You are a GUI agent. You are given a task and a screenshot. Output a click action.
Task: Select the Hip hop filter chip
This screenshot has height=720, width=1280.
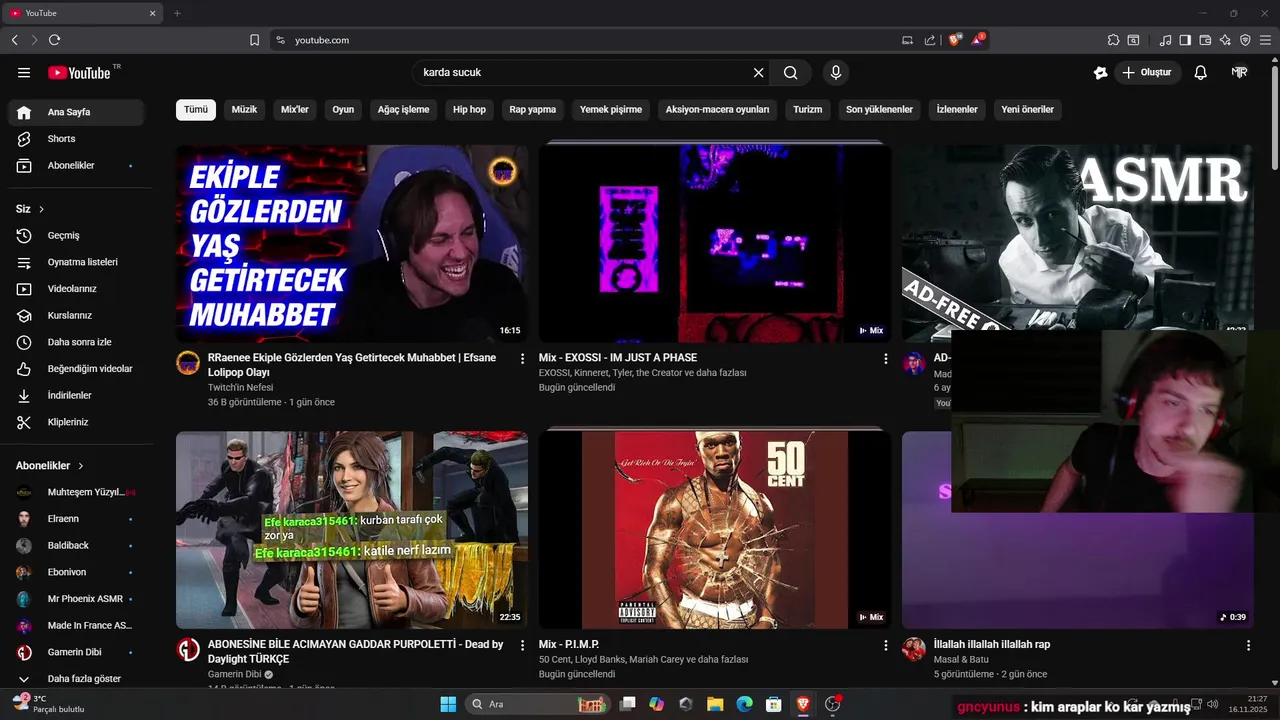(x=469, y=109)
